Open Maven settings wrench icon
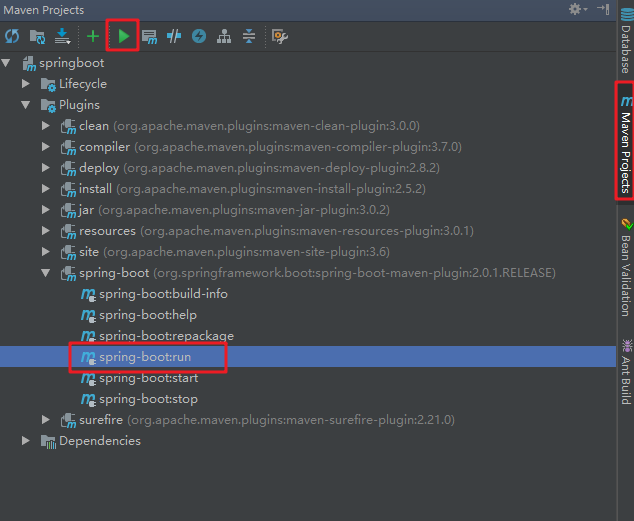This screenshot has width=634, height=521. click(x=280, y=36)
